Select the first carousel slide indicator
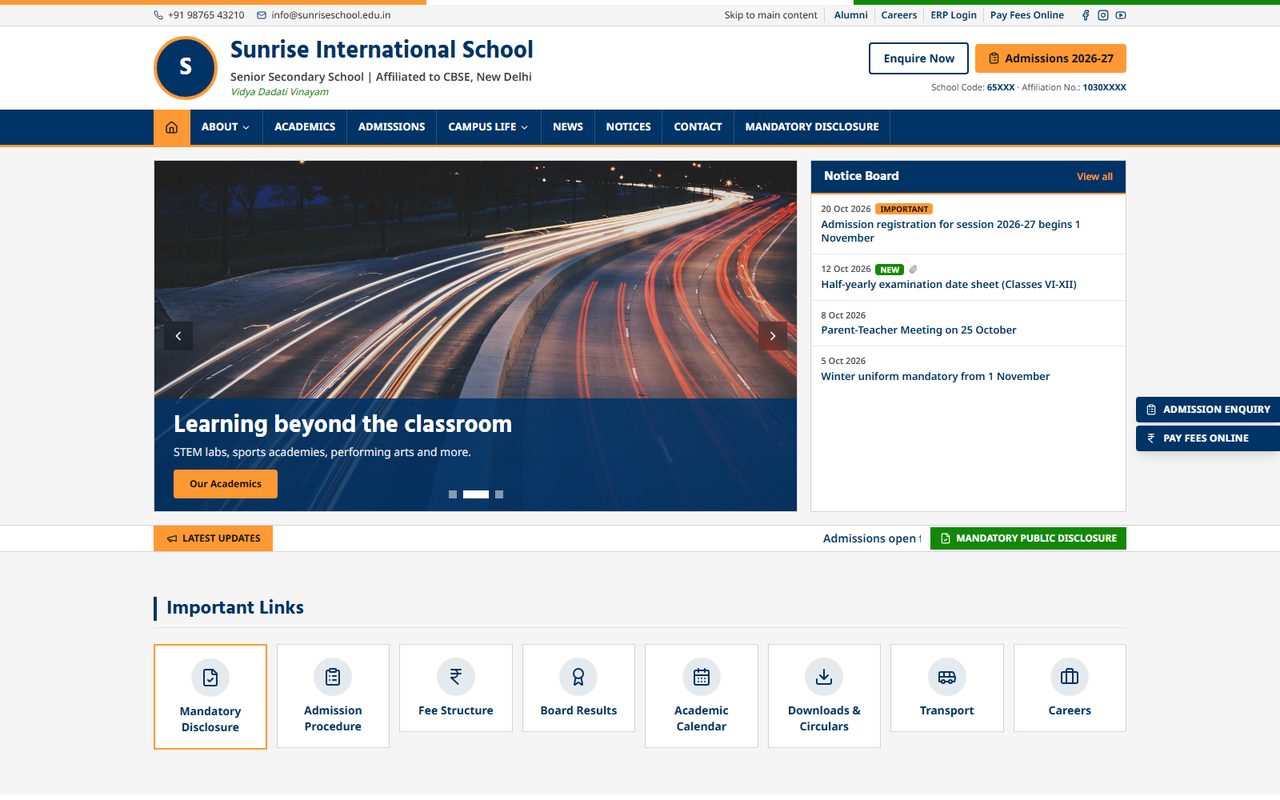The width and height of the screenshot is (1280, 800). (x=453, y=494)
